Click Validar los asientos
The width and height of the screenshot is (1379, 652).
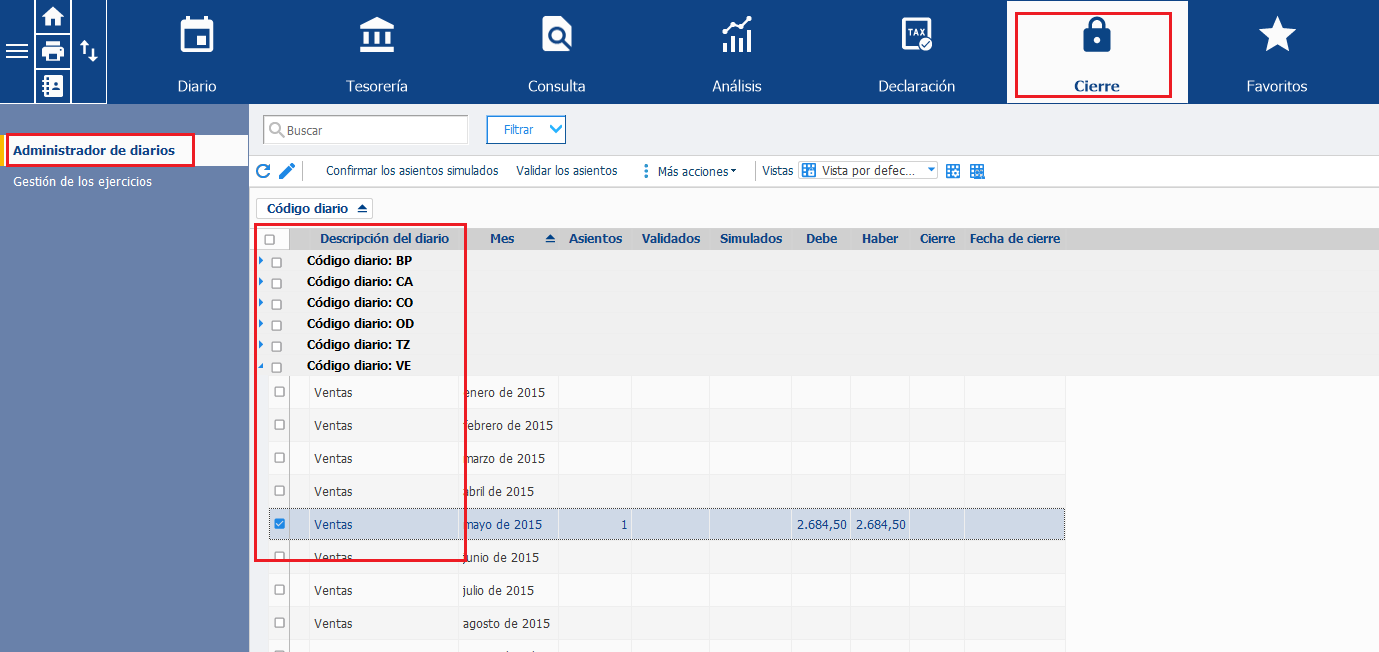(567, 171)
